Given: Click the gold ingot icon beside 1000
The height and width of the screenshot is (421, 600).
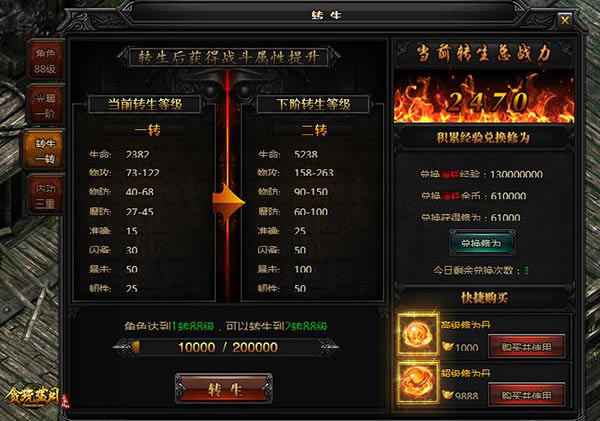Looking at the screenshot, I should pyautogui.click(x=448, y=346).
